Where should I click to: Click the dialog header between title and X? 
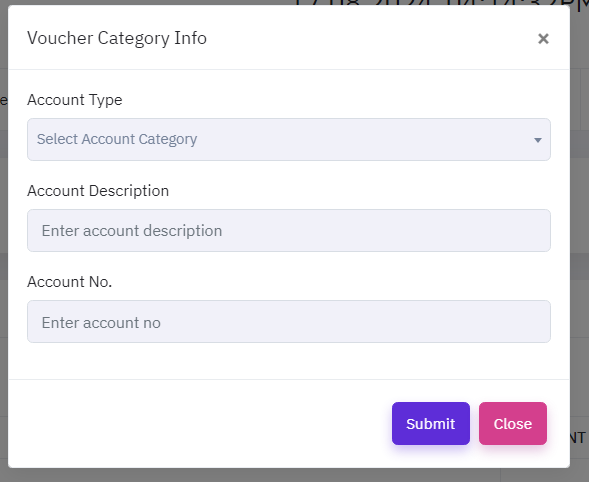point(372,38)
